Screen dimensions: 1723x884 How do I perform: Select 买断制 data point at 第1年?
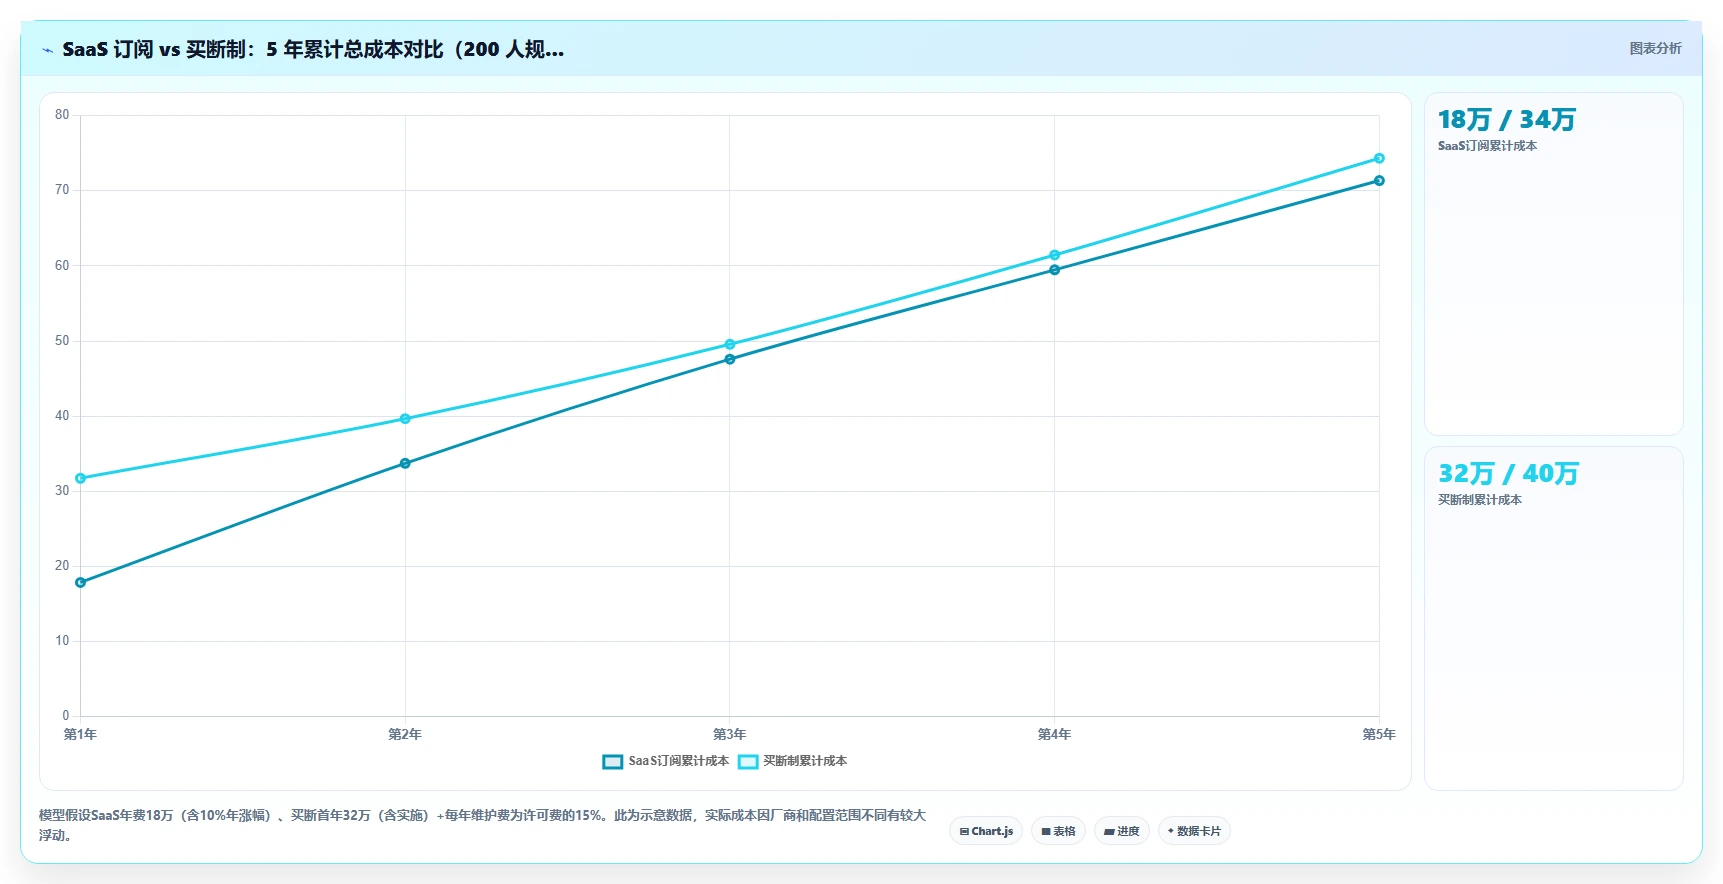click(80, 478)
